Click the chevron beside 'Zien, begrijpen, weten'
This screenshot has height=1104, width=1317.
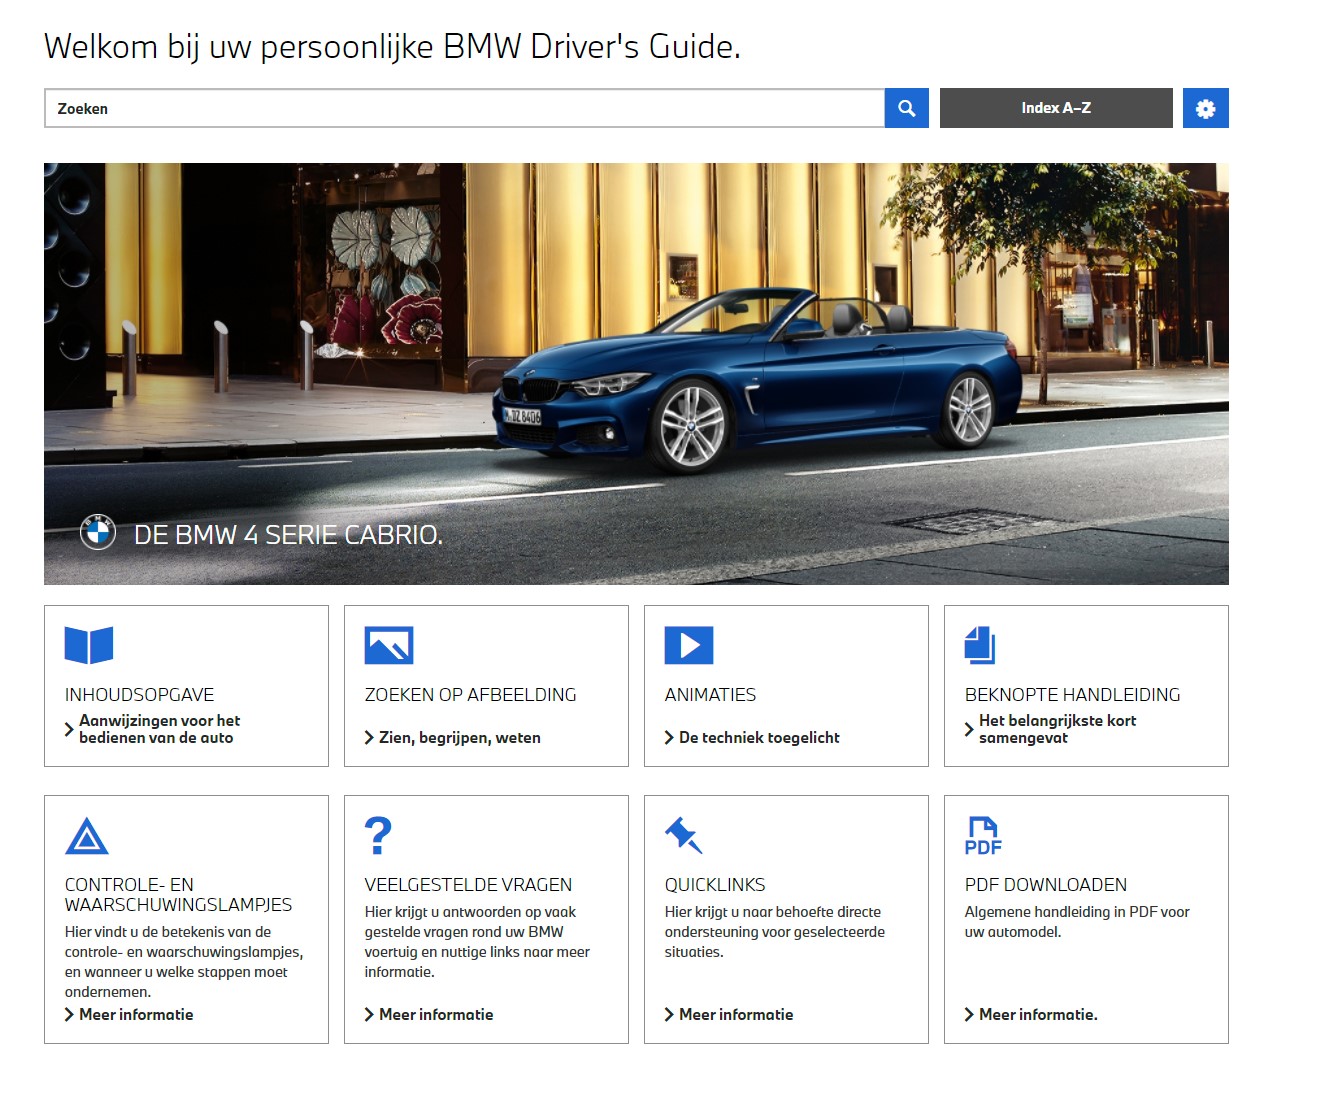coord(369,738)
